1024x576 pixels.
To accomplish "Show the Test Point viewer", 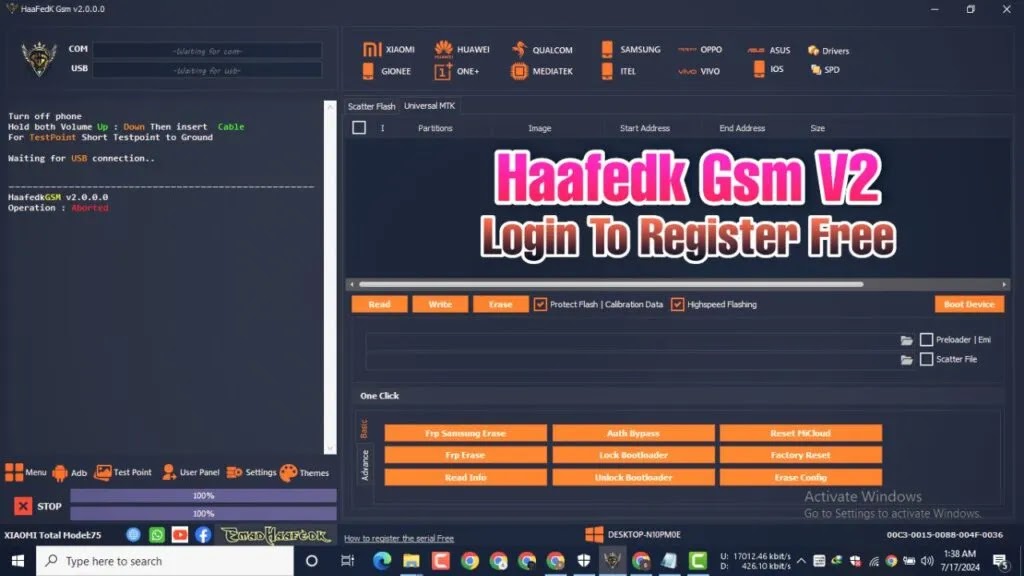I will pos(123,472).
